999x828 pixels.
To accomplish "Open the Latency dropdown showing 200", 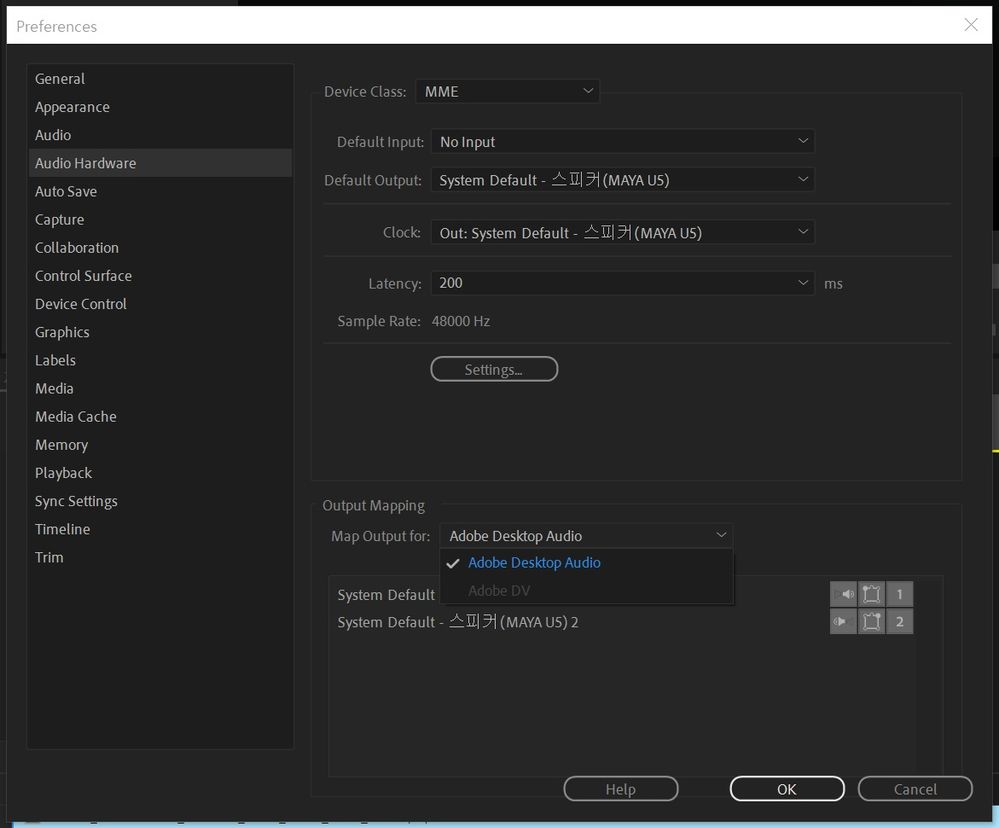I will (622, 283).
